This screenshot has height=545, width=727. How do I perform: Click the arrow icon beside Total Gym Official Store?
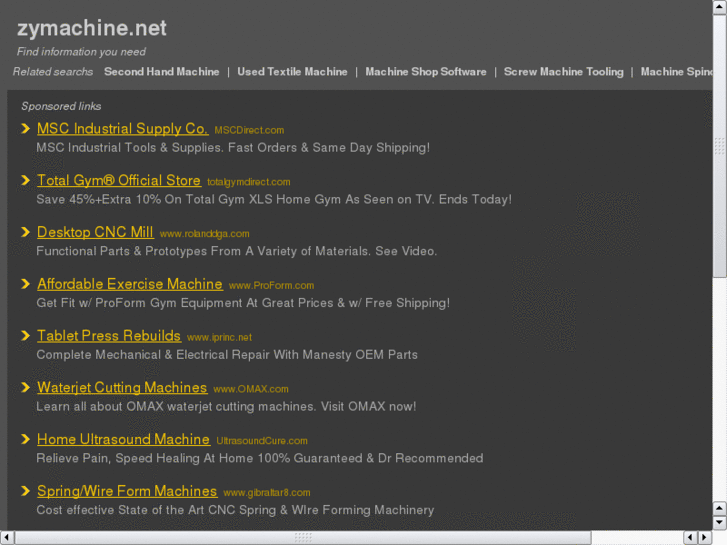(26, 180)
